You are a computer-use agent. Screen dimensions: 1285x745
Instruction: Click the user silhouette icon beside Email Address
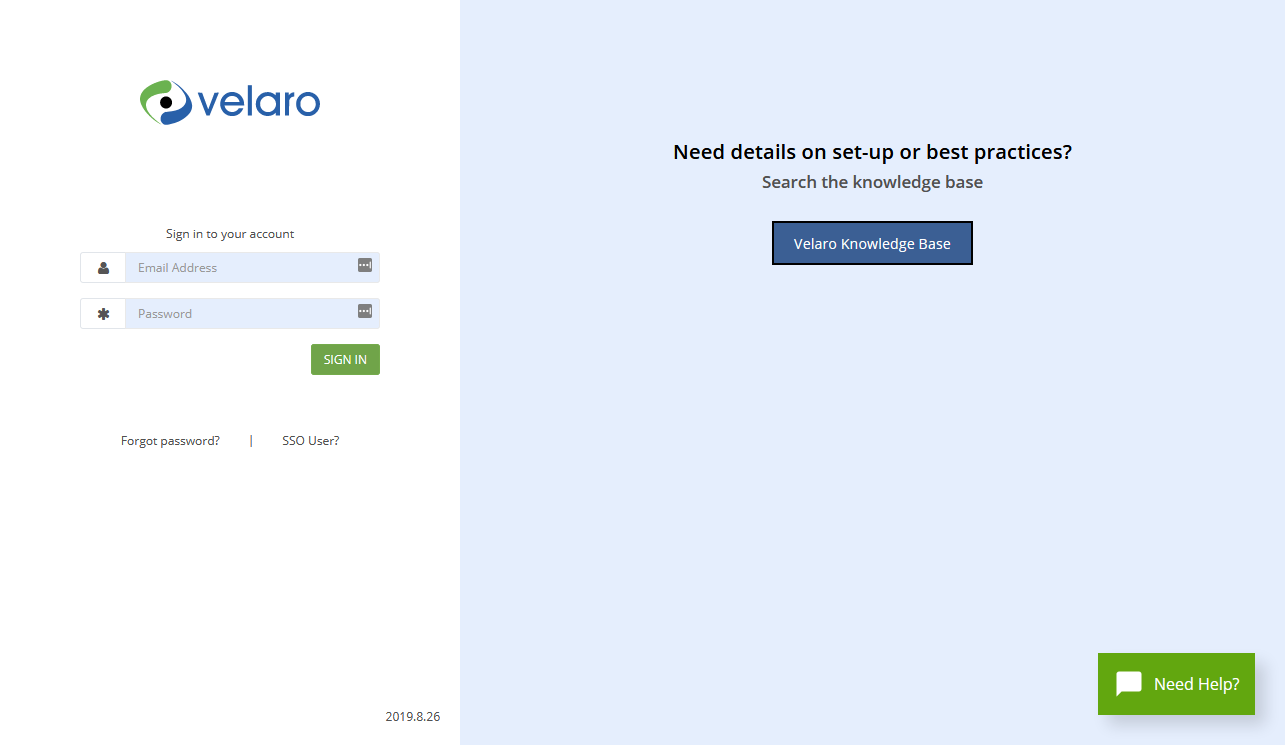(x=103, y=268)
